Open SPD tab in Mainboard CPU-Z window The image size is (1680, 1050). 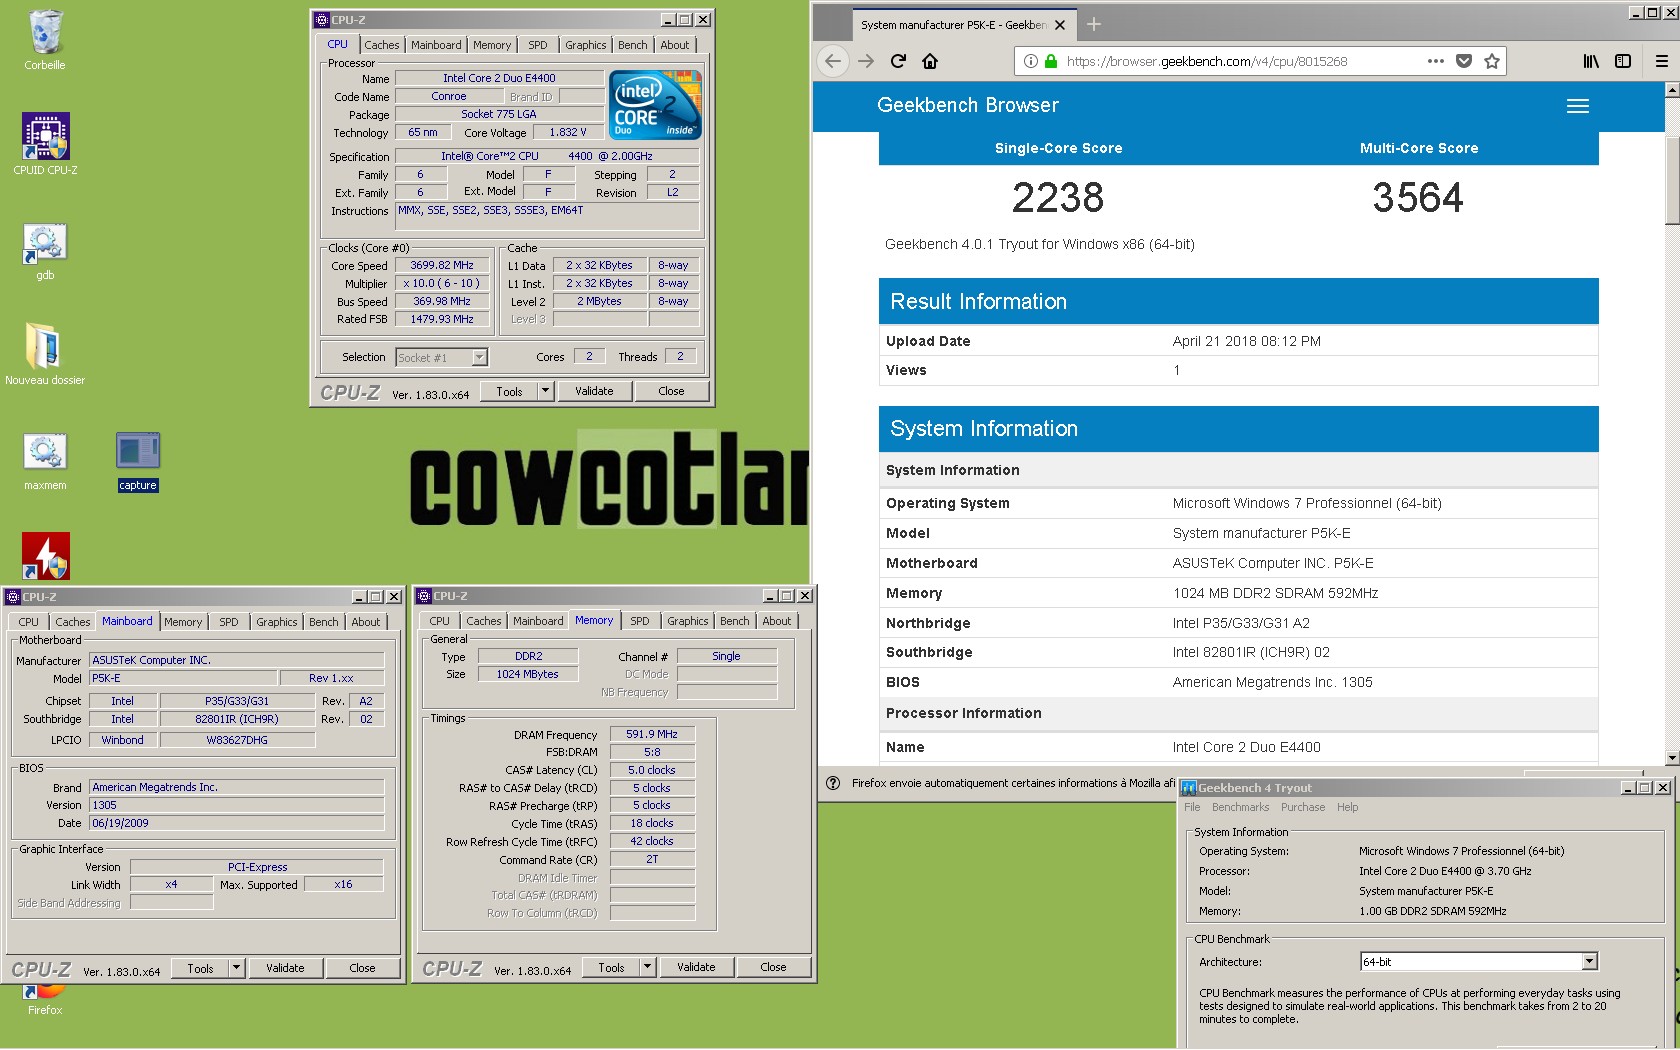pyautogui.click(x=229, y=622)
